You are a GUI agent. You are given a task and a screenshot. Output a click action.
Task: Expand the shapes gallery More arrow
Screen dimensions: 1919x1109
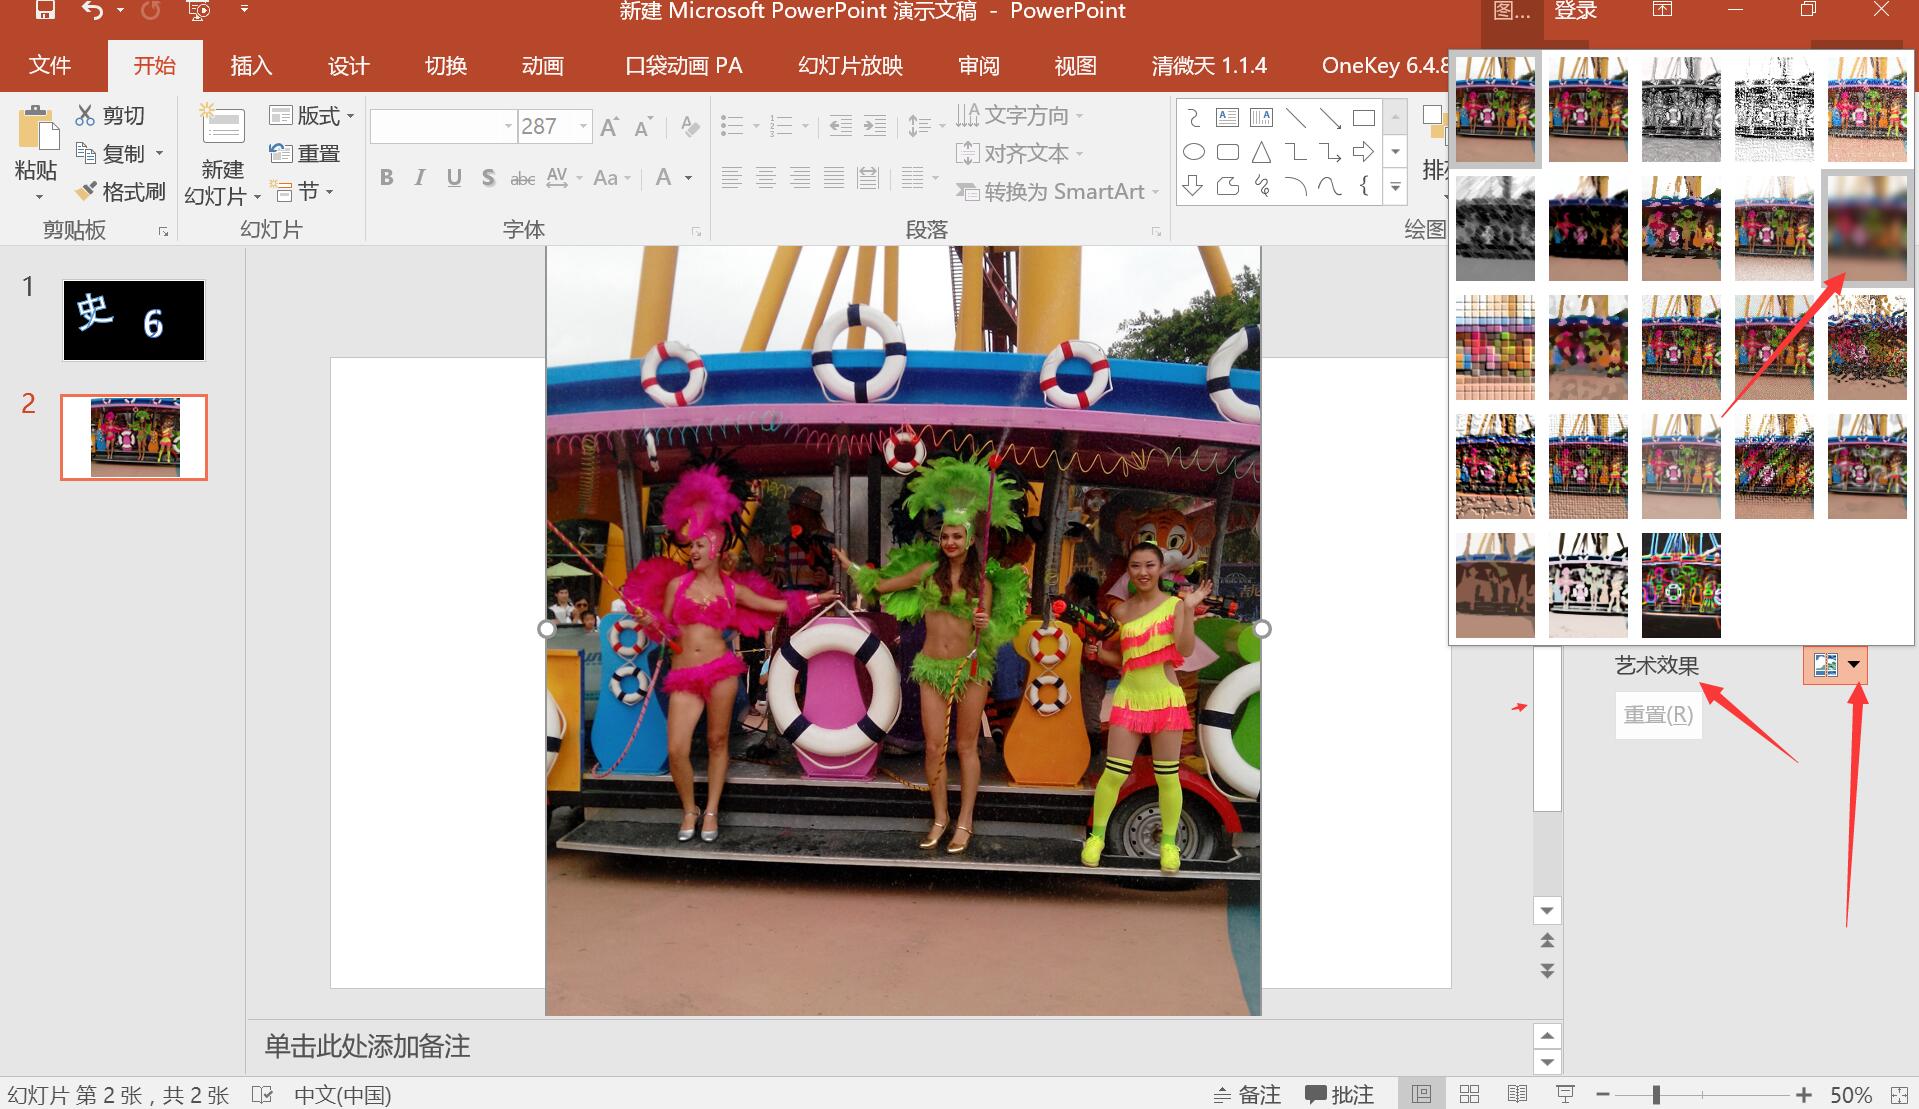(x=1395, y=186)
